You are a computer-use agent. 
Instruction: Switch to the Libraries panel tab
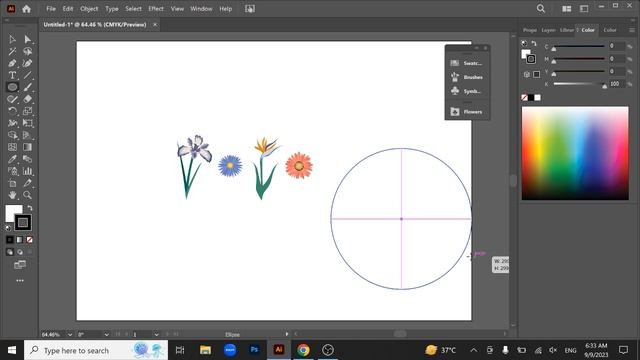(x=567, y=30)
